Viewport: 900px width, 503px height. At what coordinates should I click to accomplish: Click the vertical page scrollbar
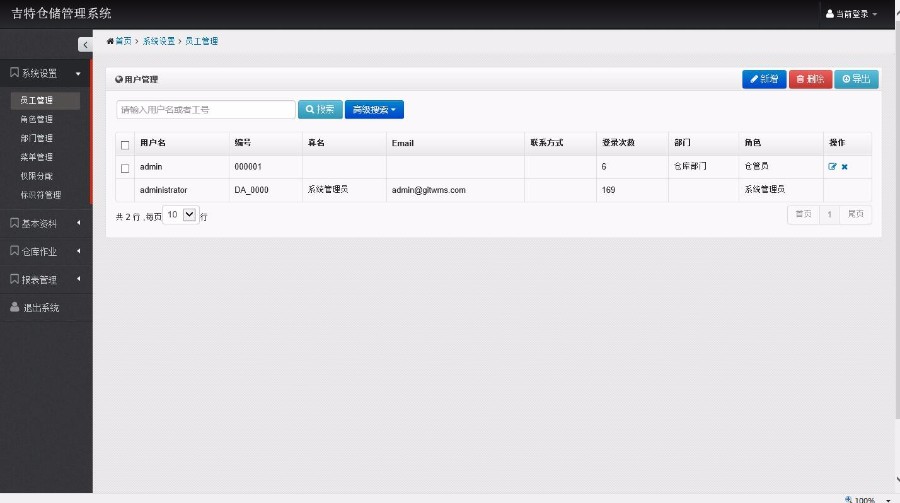pyautogui.click(x=897, y=218)
